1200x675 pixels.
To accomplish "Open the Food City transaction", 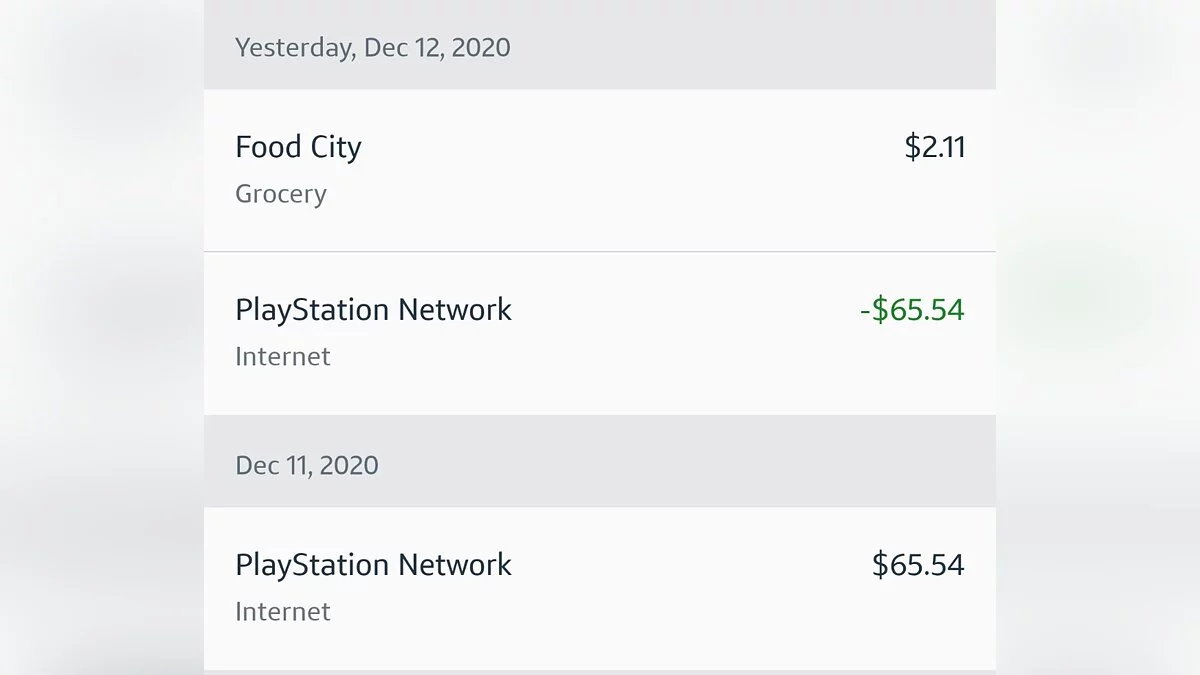I will (600, 170).
